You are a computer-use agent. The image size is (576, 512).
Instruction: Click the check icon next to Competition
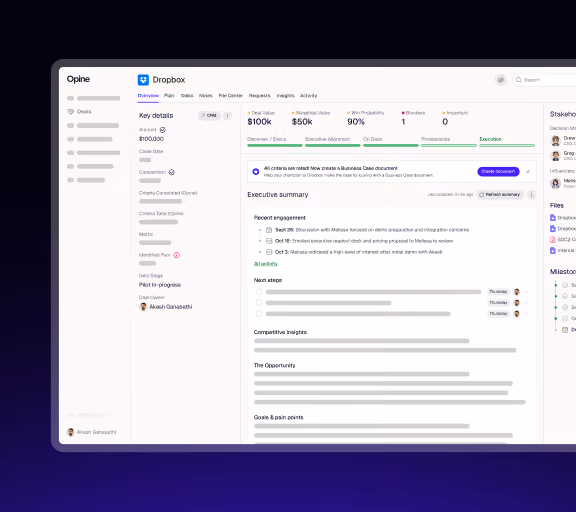172,172
